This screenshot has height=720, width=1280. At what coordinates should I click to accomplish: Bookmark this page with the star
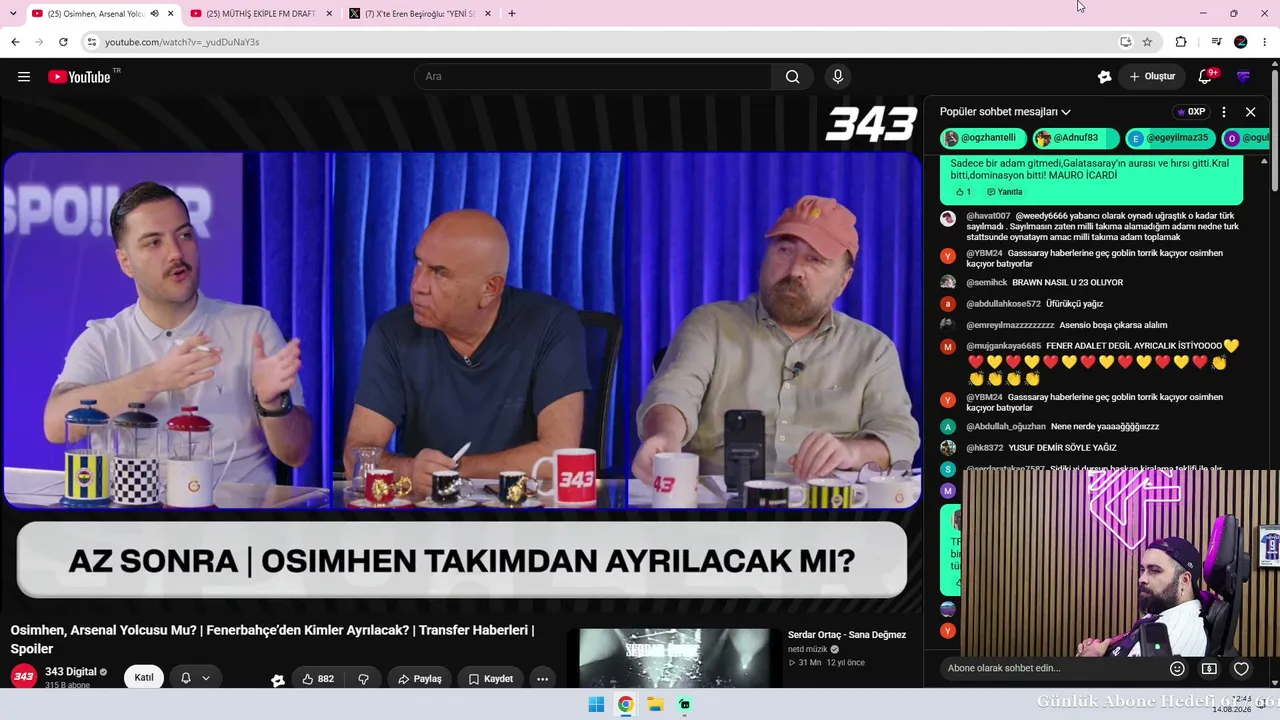click(1147, 42)
